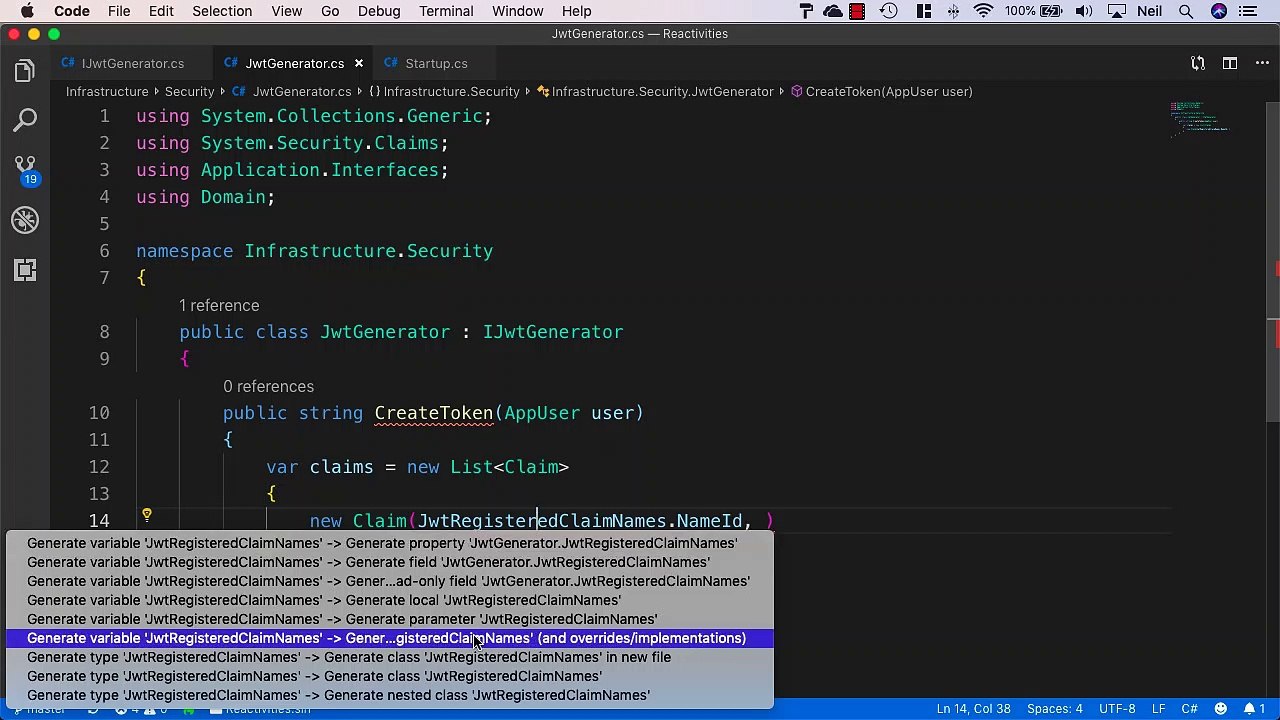
Task: Click the lightbulb quick-fix icon on line 14
Action: 146,515
